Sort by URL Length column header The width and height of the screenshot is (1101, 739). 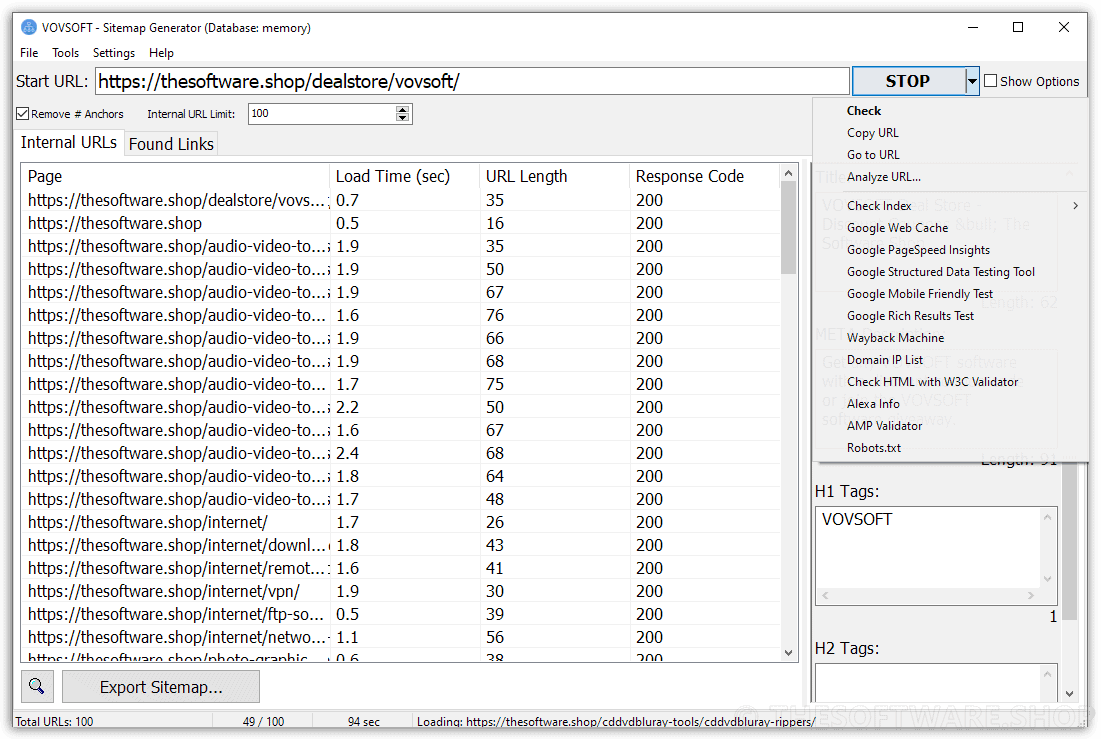[555, 176]
